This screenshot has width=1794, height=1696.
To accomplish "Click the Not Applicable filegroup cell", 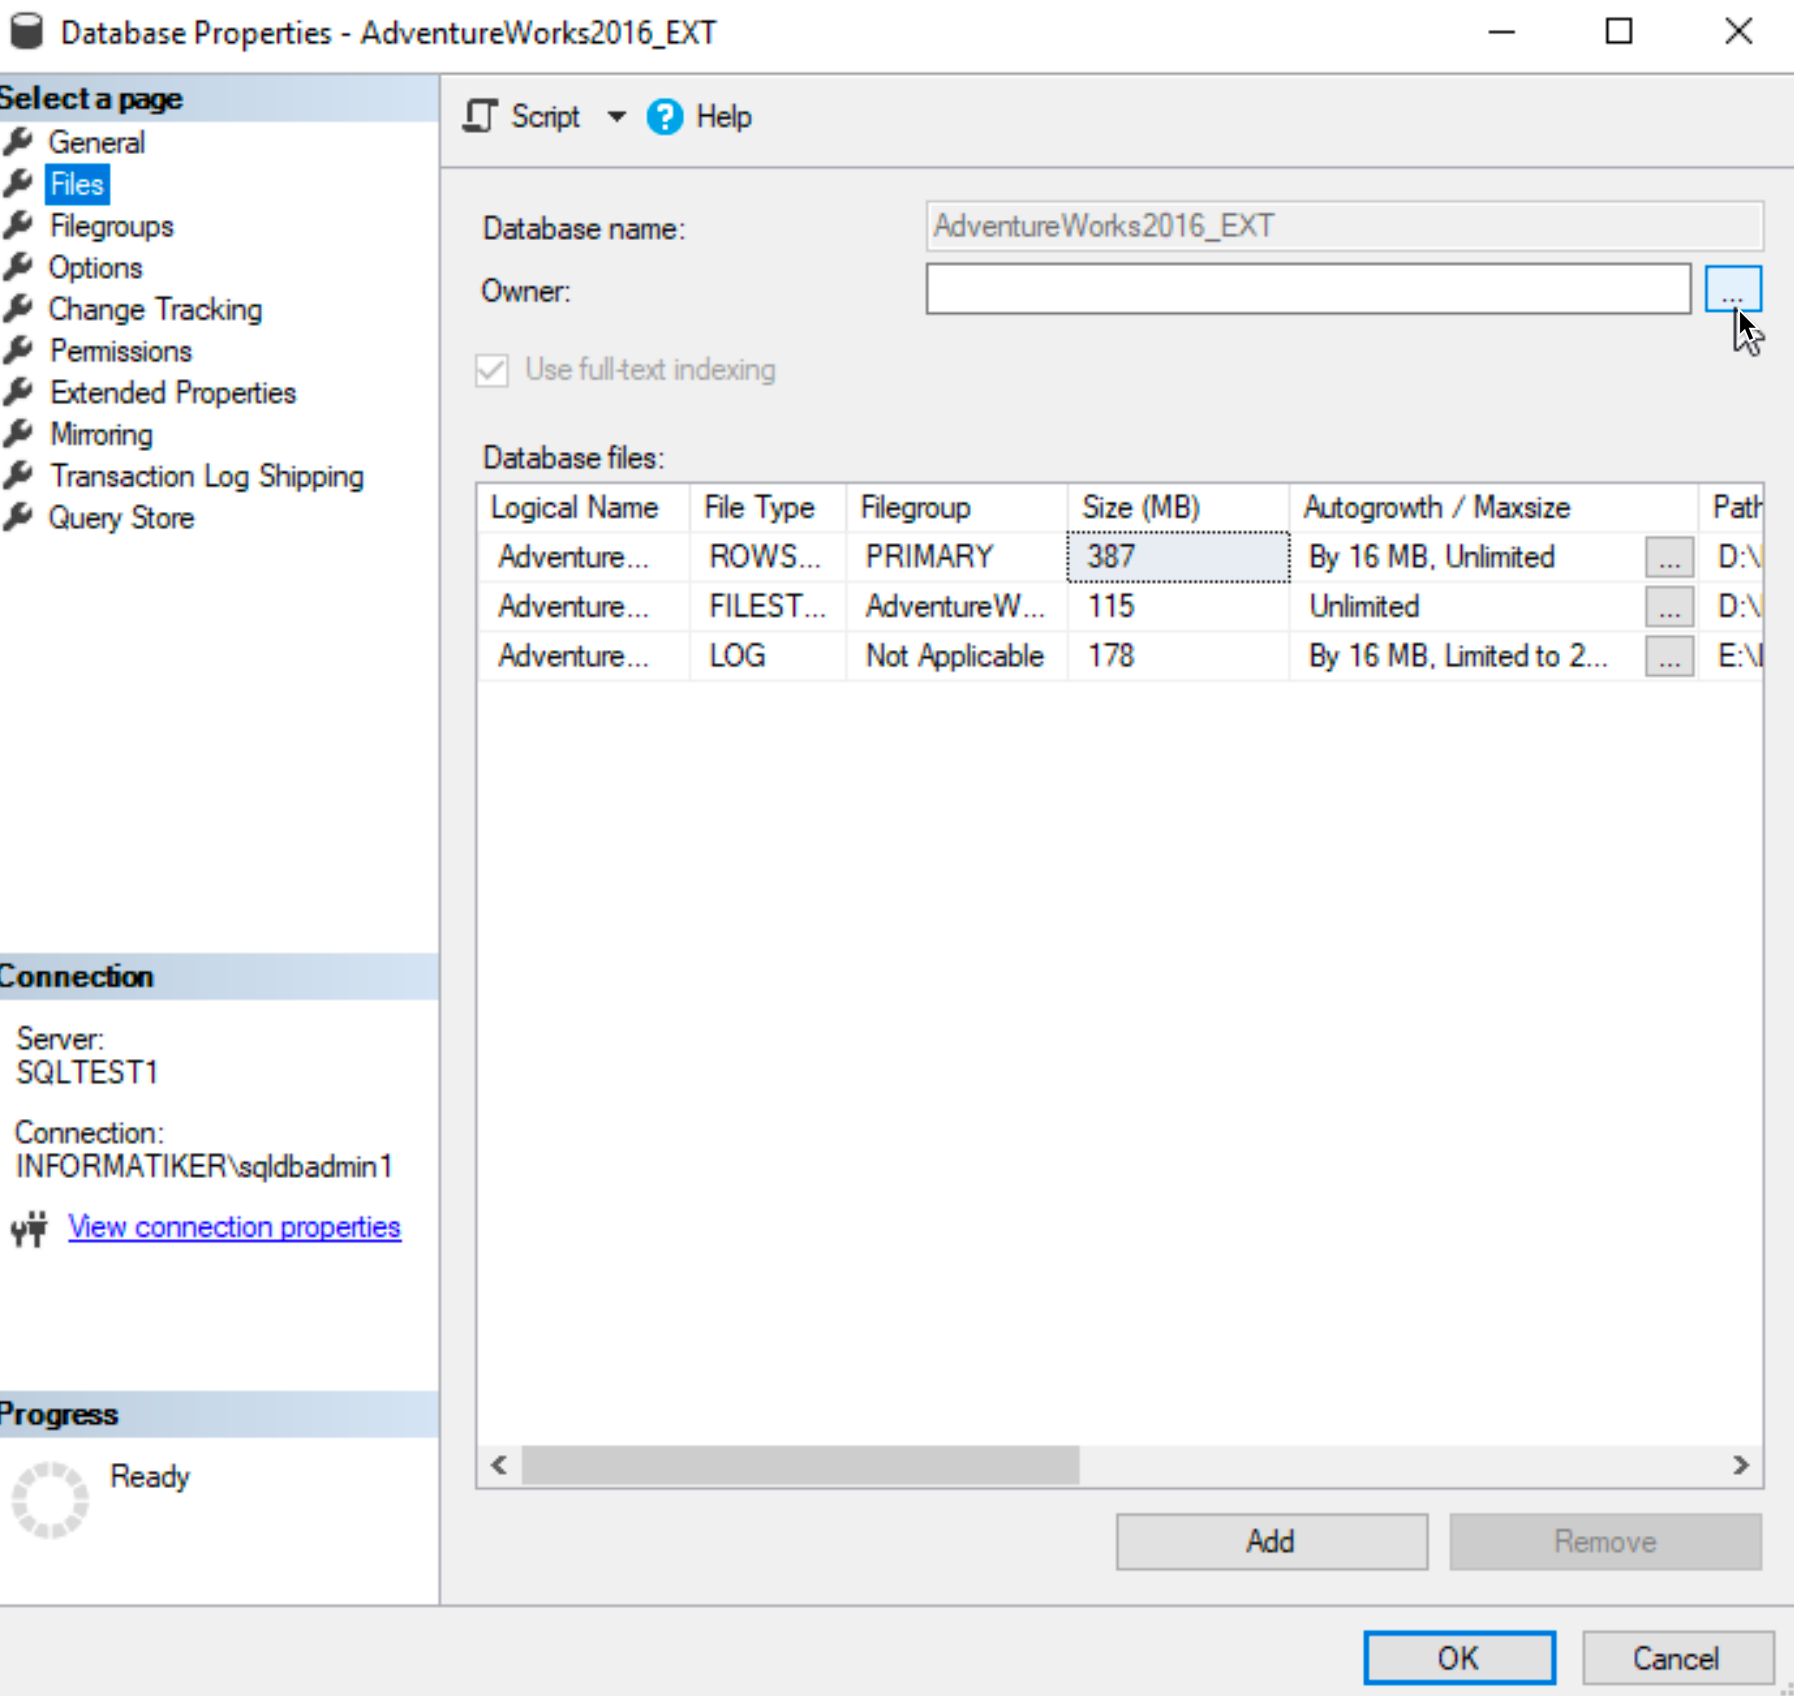I will [x=957, y=656].
